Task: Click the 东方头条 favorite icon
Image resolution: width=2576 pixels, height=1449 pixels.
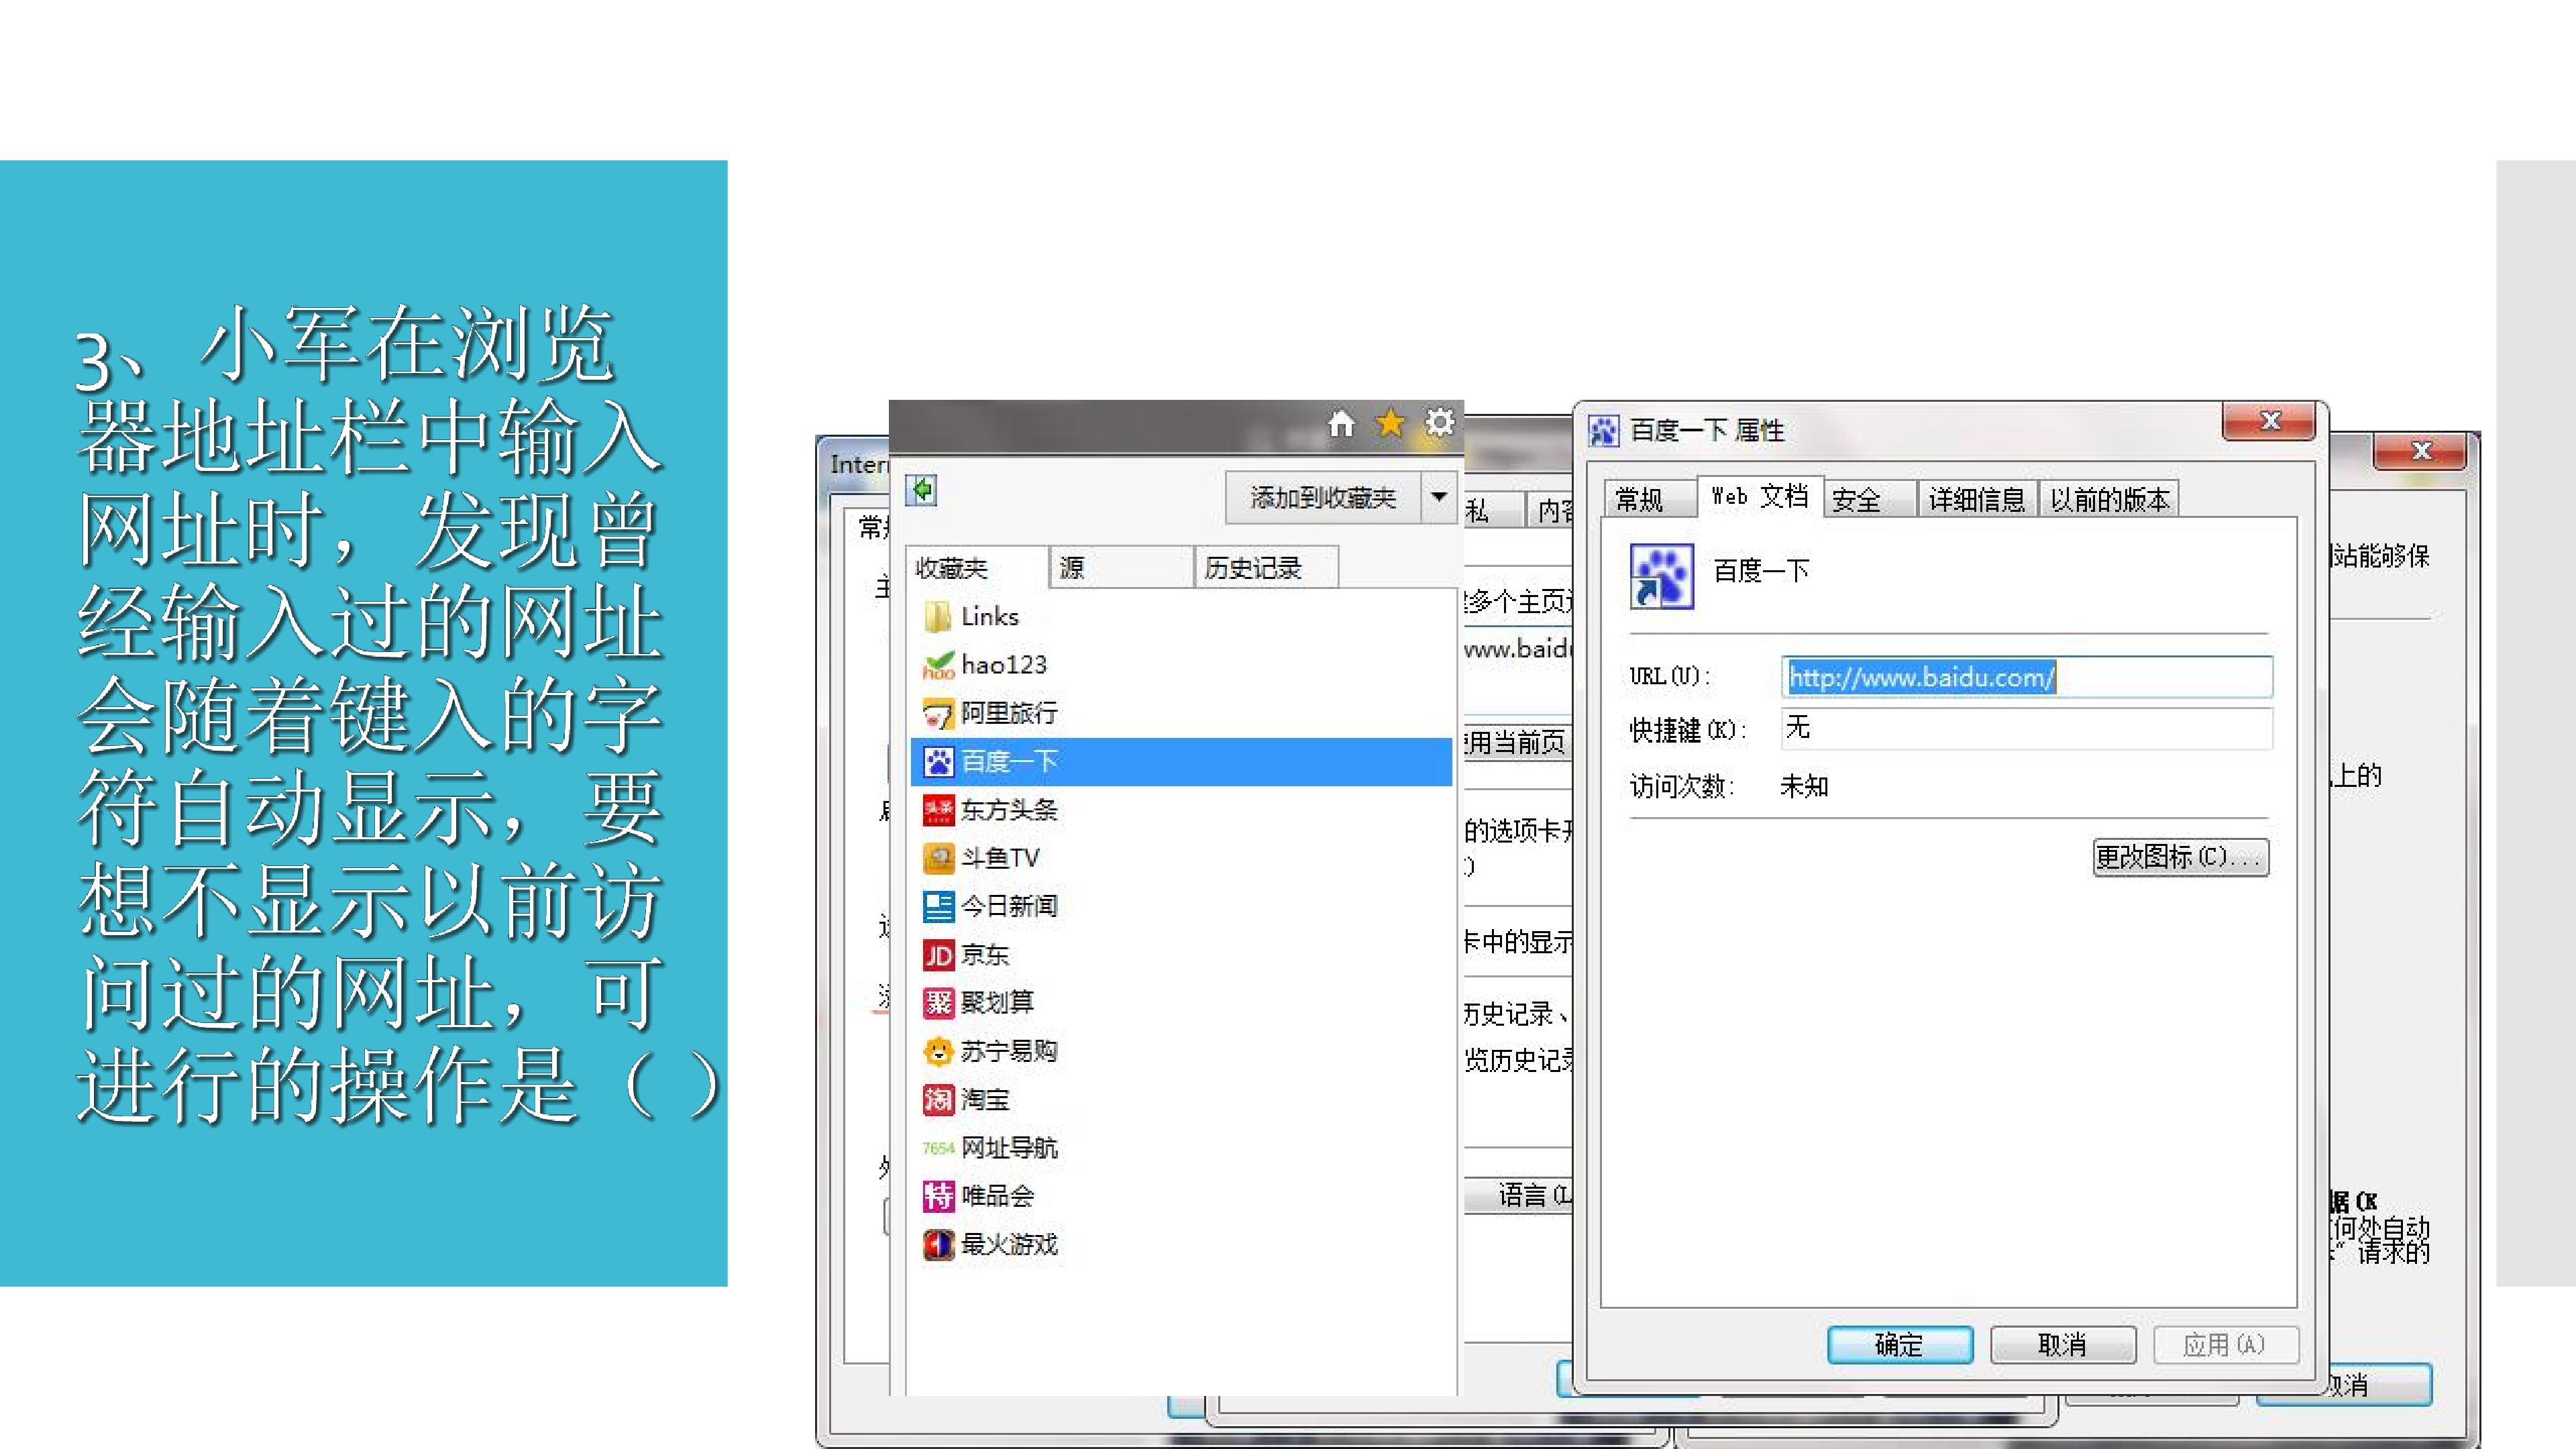Action: point(938,810)
